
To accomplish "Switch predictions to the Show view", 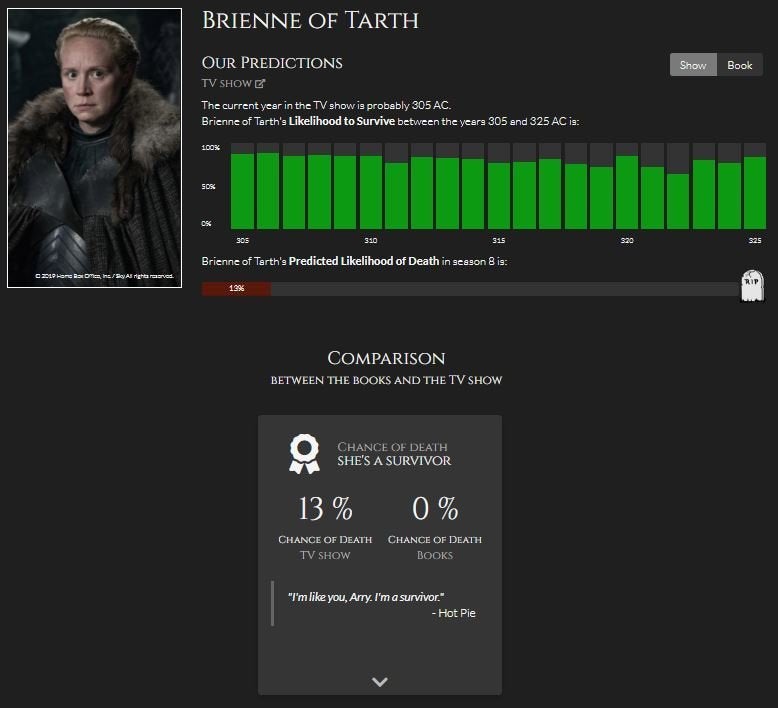I will [x=693, y=65].
